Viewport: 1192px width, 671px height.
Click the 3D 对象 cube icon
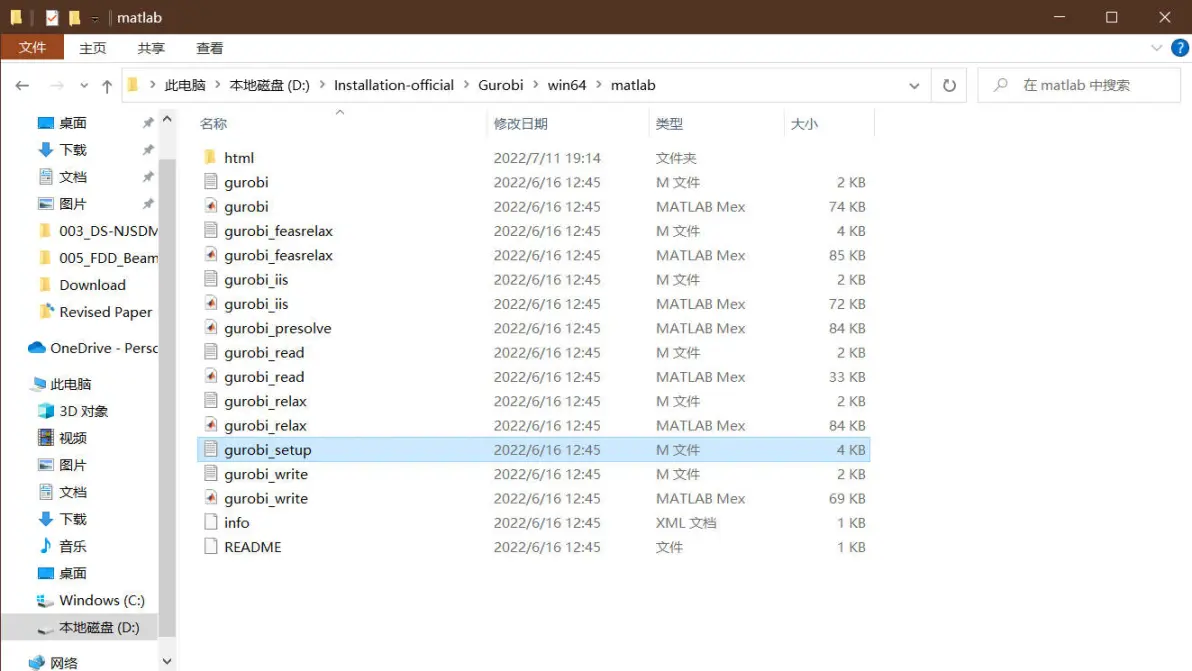[46, 411]
